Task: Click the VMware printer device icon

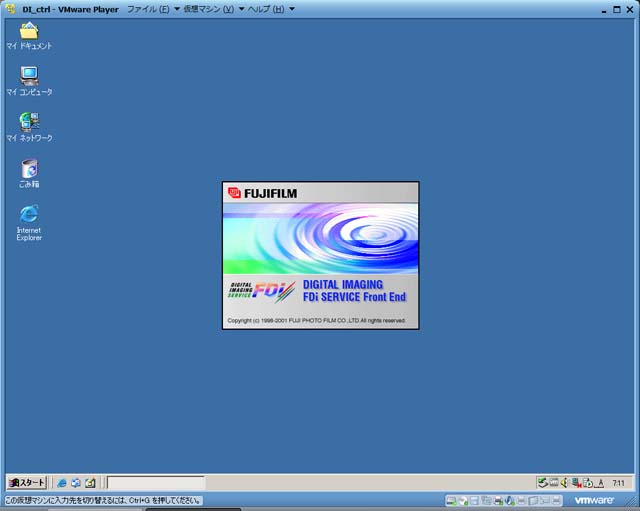Action: coord(498,501)
